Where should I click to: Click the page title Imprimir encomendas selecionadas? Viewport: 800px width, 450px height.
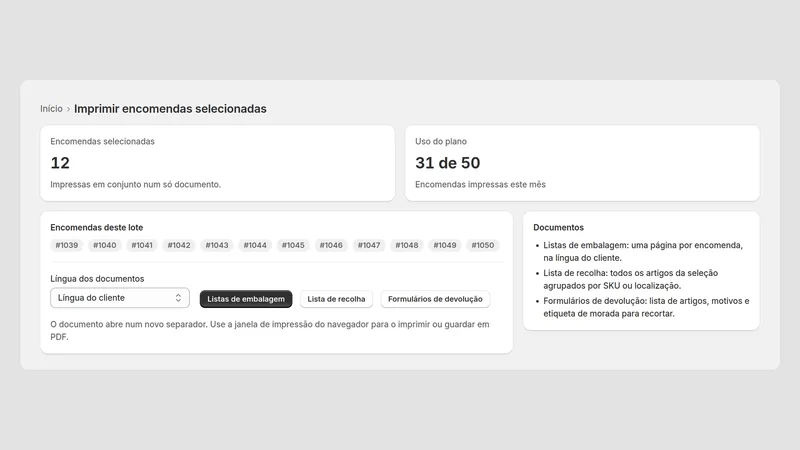point(170,109)
